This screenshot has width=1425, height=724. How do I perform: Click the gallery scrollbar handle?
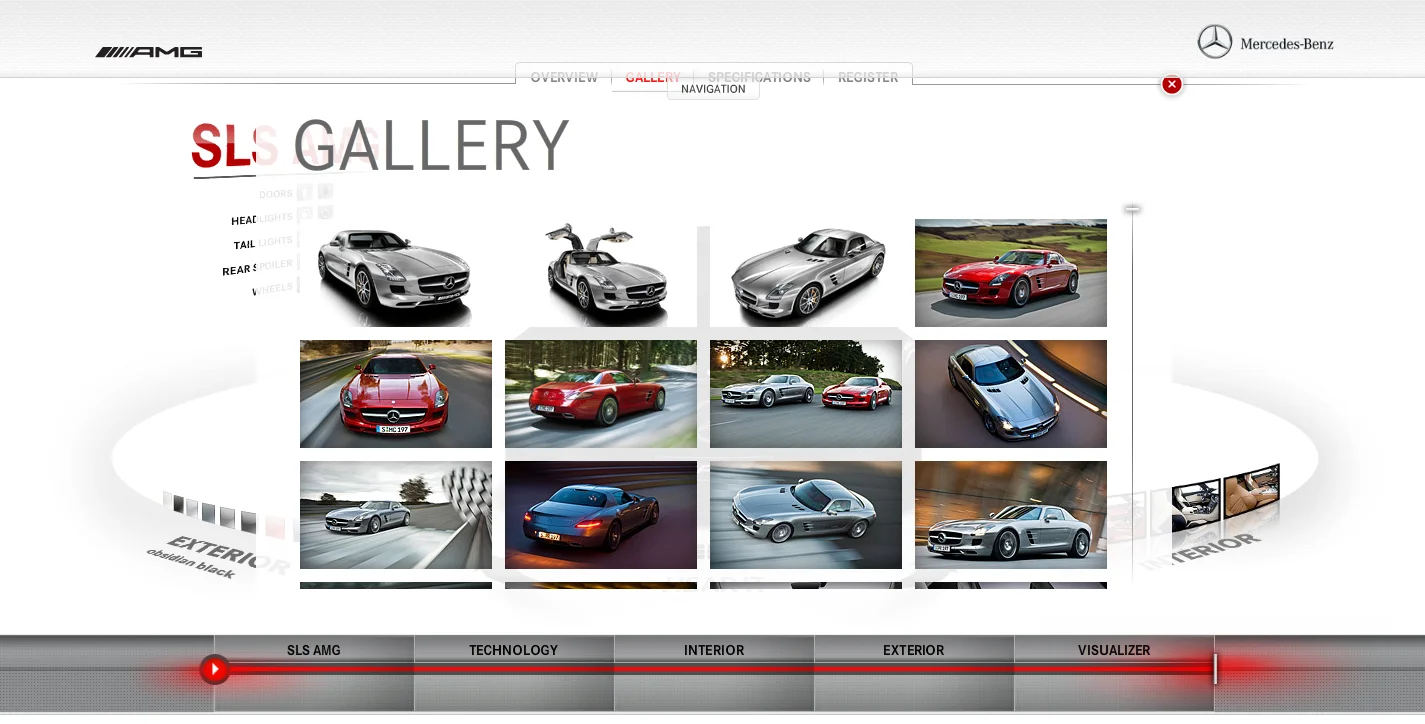tap(1132, 209)
